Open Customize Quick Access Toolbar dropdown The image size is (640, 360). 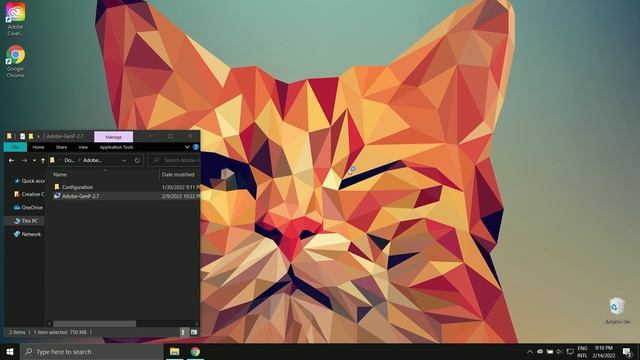pyautogui.click(x=38, y=136)
